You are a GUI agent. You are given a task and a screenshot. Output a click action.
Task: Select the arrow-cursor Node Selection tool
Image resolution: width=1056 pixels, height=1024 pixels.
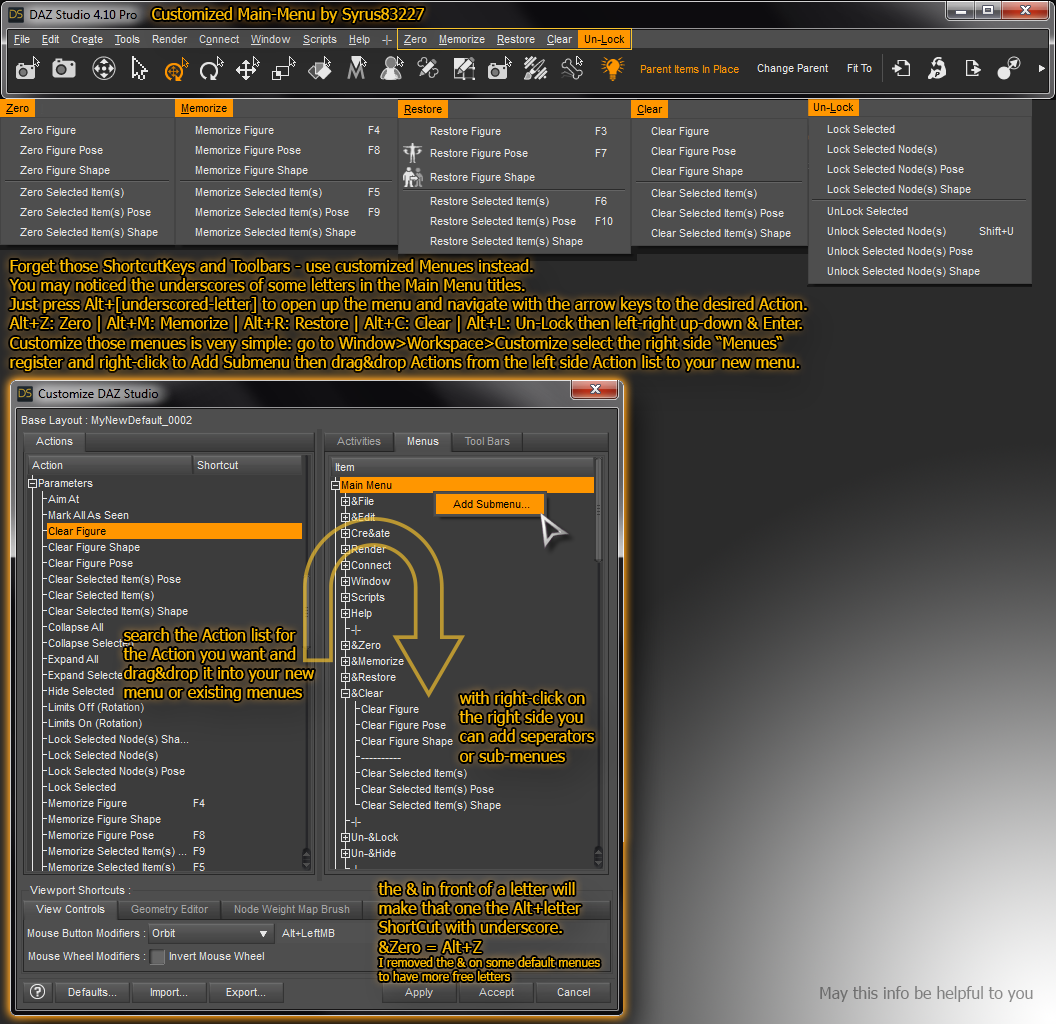(x=139, y=69)
